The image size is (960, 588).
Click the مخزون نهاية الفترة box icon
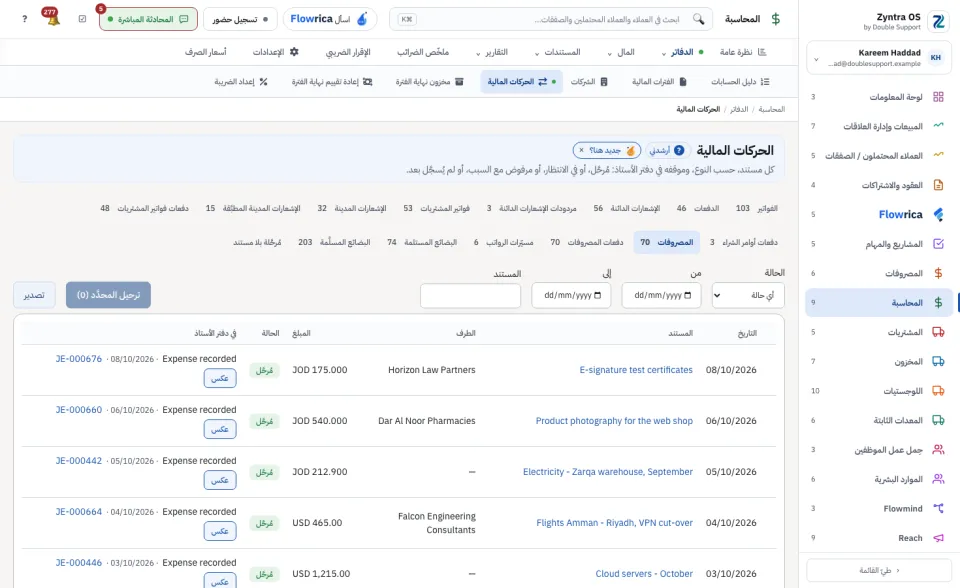point(459,81)
